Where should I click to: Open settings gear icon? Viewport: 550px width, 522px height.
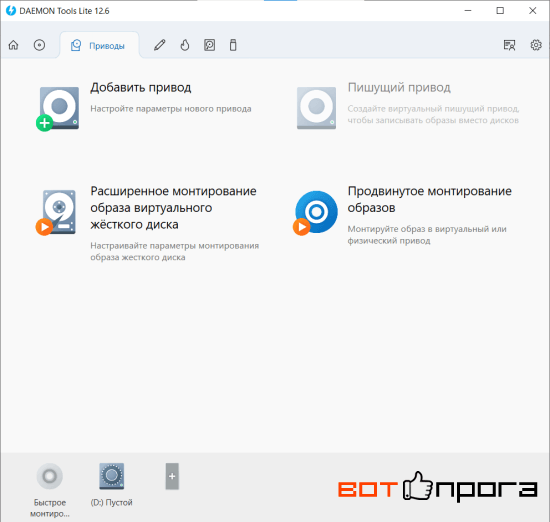click(536, 45)
